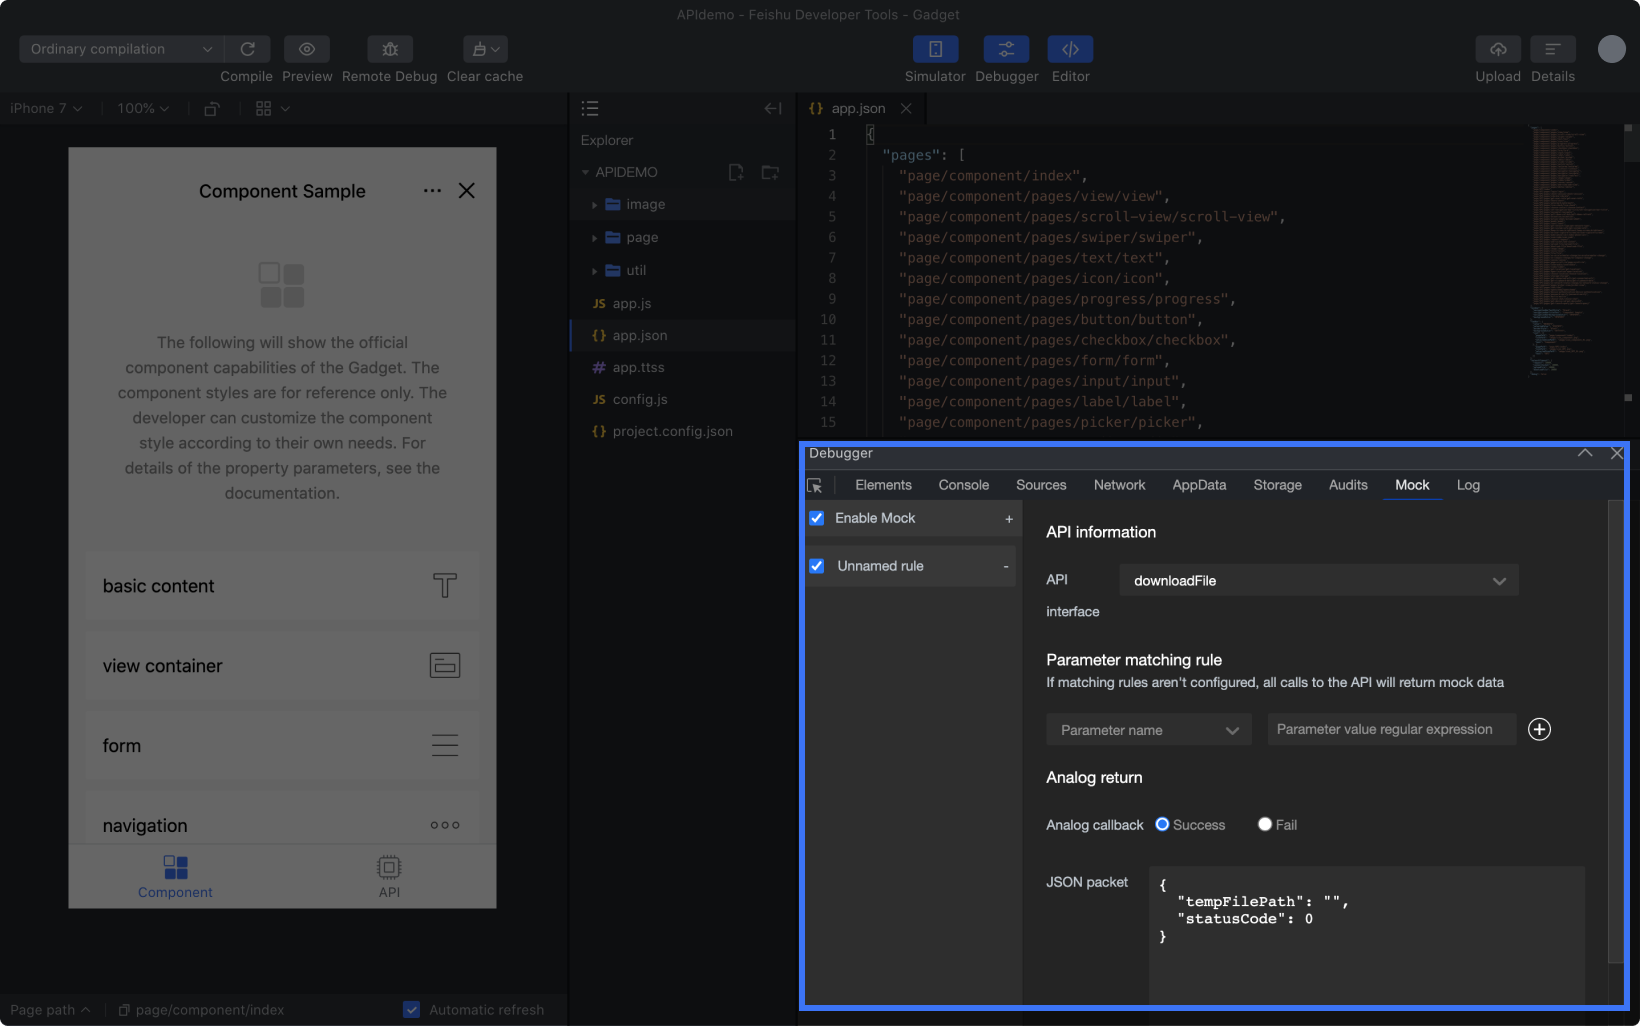
Task: Select the Fail radio button
Action: click(x=1265, y=824)
